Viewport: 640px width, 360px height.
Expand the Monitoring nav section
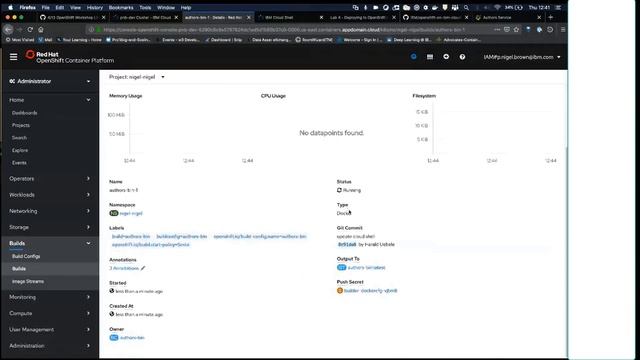[x=50, y=297]
